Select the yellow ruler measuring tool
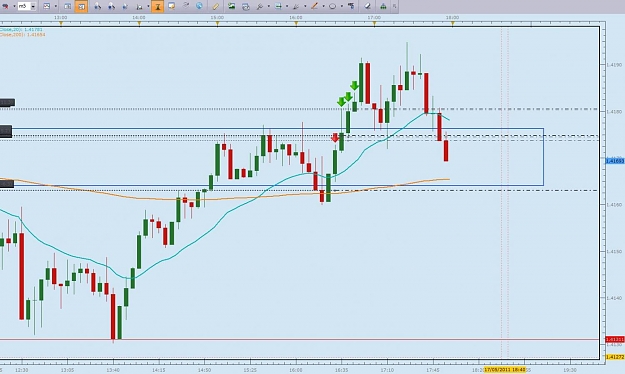Viewport: 625px width, 374px height. coord(215,6)
